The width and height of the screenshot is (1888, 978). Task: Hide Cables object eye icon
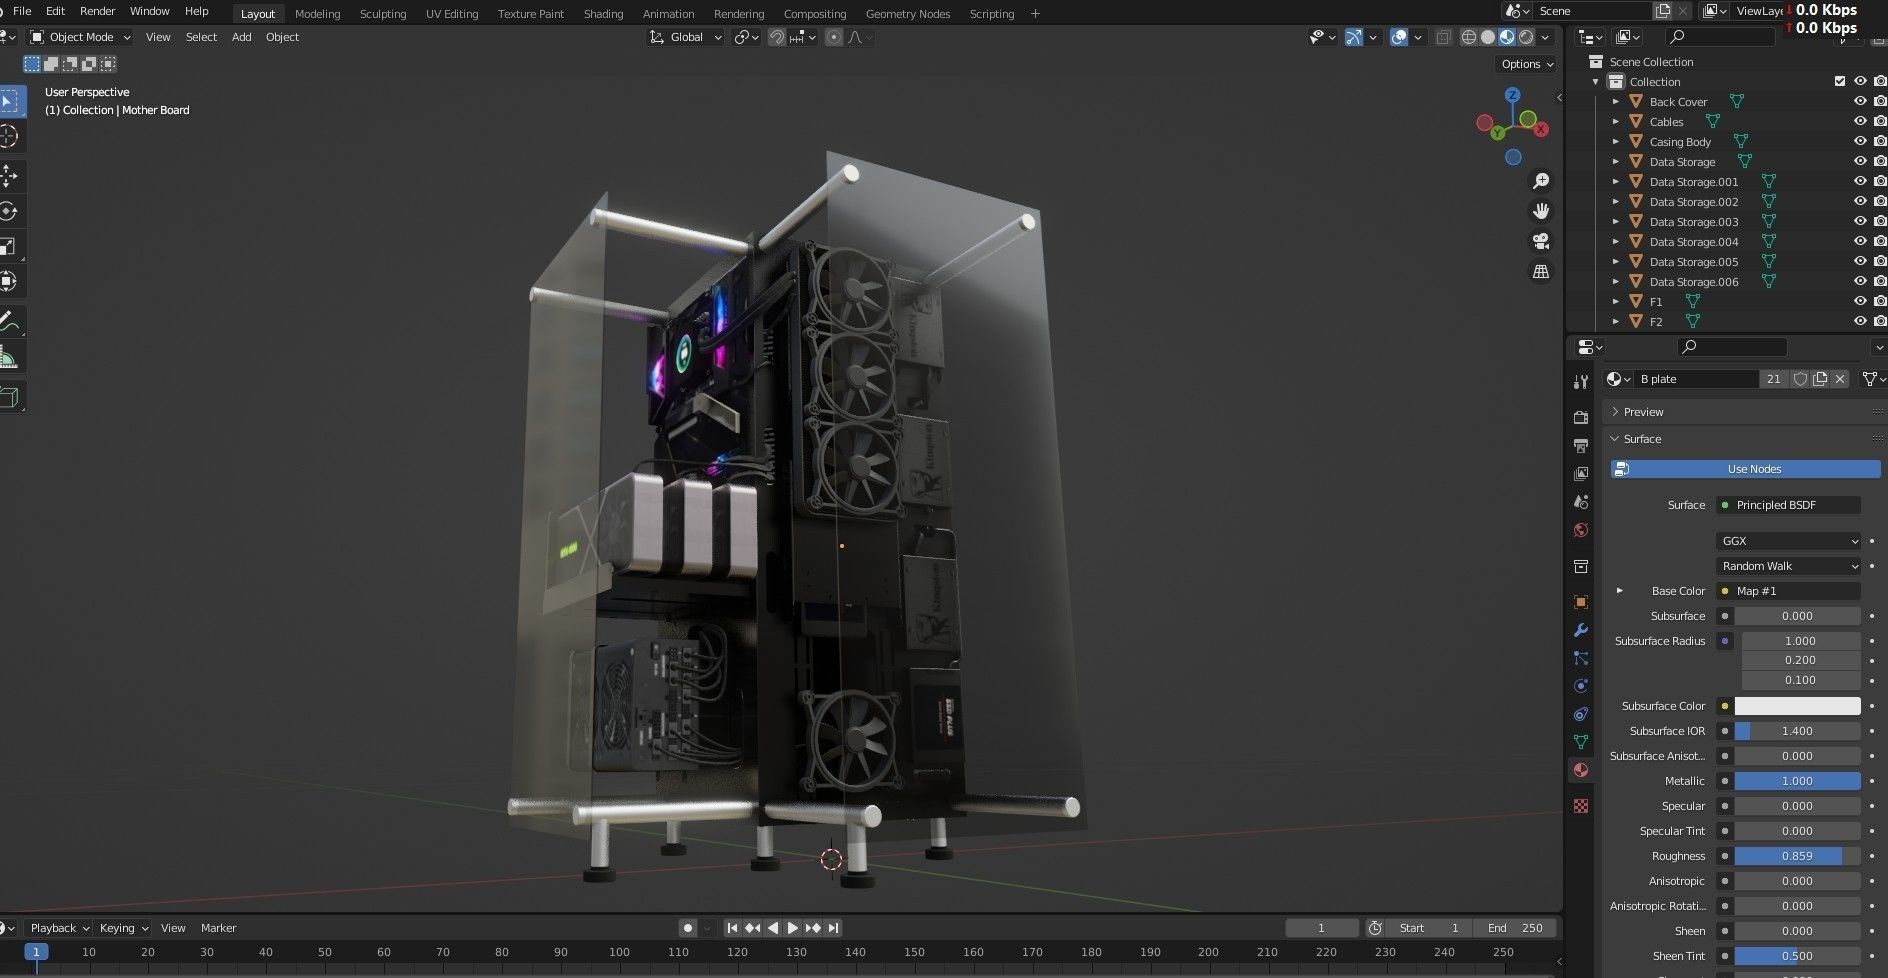click(1860, 121)
